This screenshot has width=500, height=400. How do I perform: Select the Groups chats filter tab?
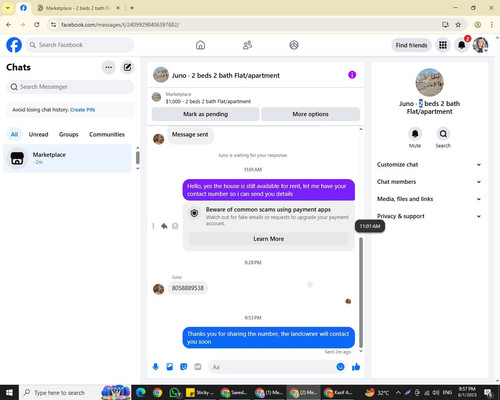click(x=69, y=134)
